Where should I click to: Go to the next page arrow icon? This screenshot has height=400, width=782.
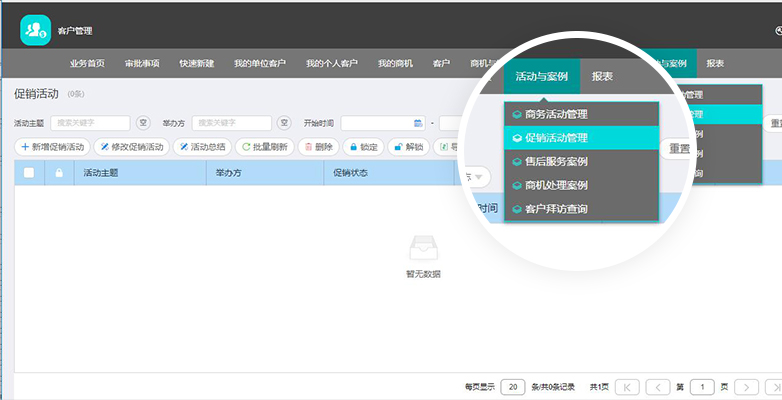tap(747, 387)
